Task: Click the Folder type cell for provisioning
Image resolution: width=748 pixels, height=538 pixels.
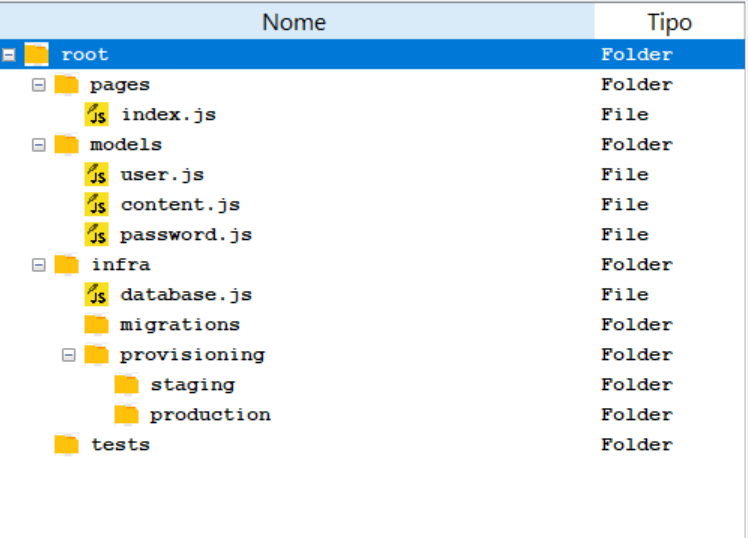Action: point(636,354)
